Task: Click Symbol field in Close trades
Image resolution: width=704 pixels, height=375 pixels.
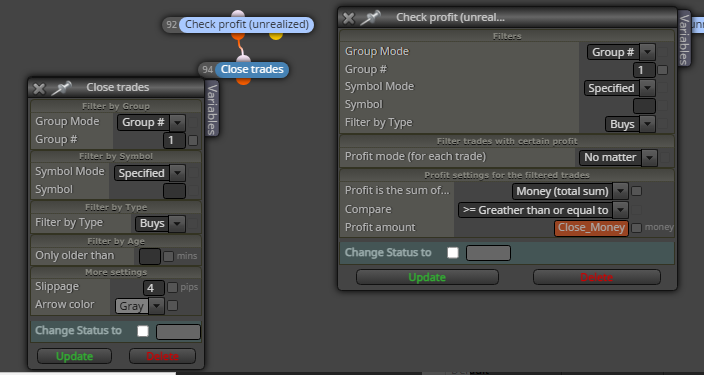Action: pos(174,191)
